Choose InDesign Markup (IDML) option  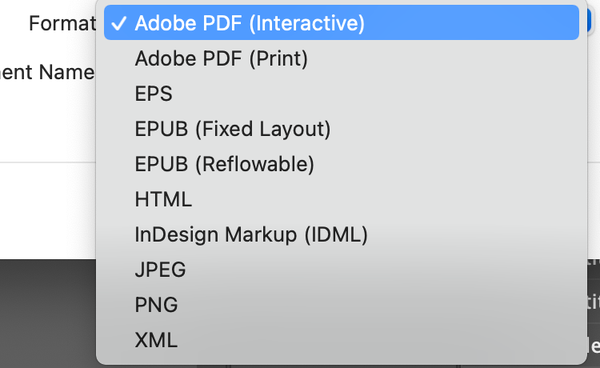click(x=341, y=234)
